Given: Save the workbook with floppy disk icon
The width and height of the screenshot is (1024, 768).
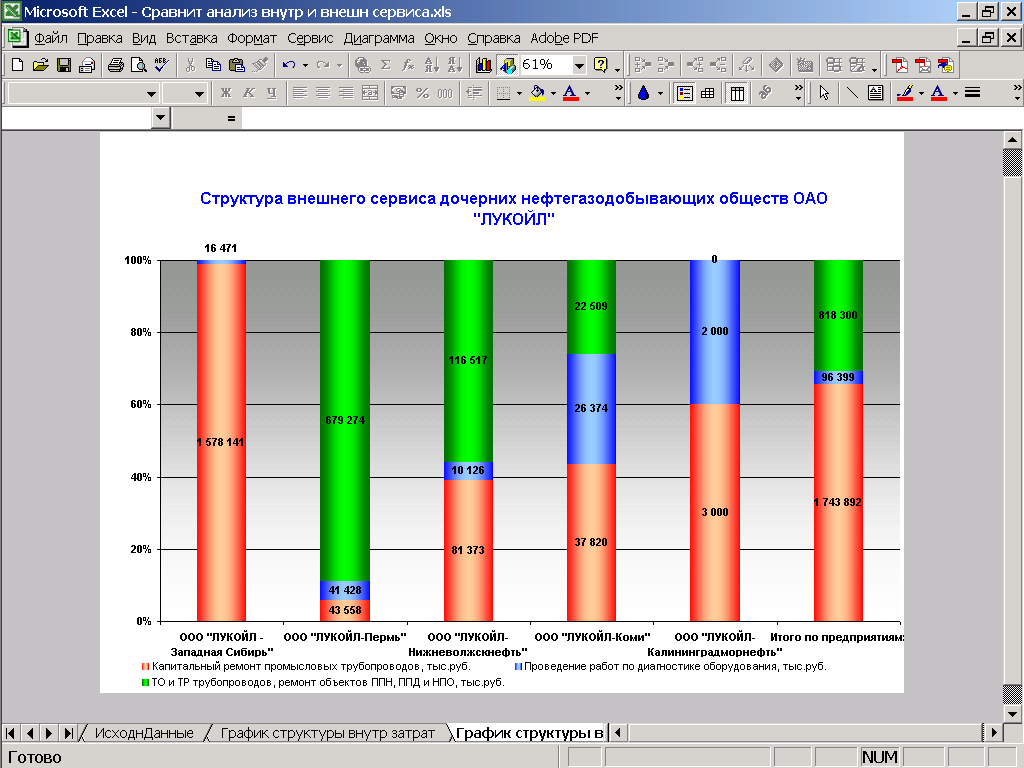Looking at the screenshot, I should [x=63, y=65].
